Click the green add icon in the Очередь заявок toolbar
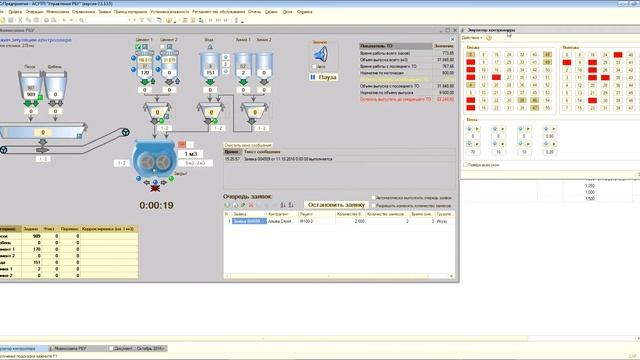The image size is (640, 360). pyautogui.click(x=228, y=205)
